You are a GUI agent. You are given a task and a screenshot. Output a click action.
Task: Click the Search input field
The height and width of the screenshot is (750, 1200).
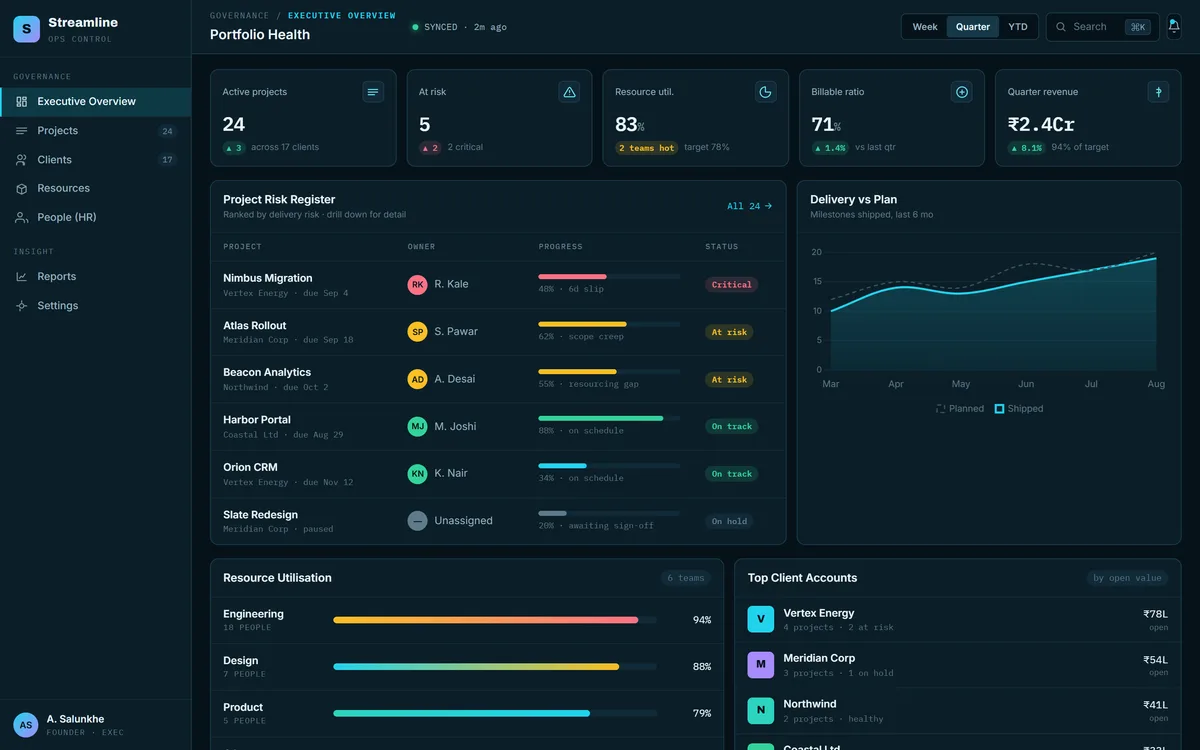pos(1102,27)
